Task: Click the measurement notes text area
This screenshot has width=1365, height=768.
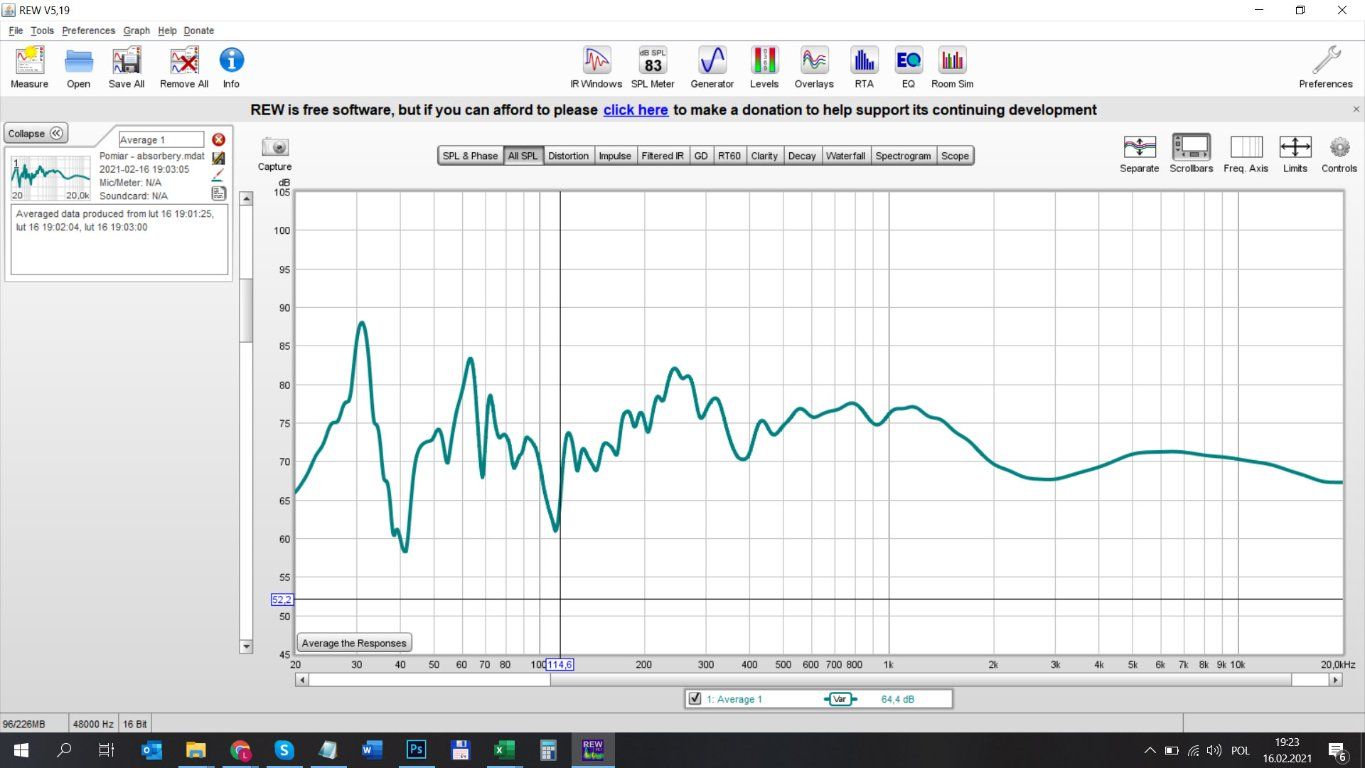Action: (119, 240)
